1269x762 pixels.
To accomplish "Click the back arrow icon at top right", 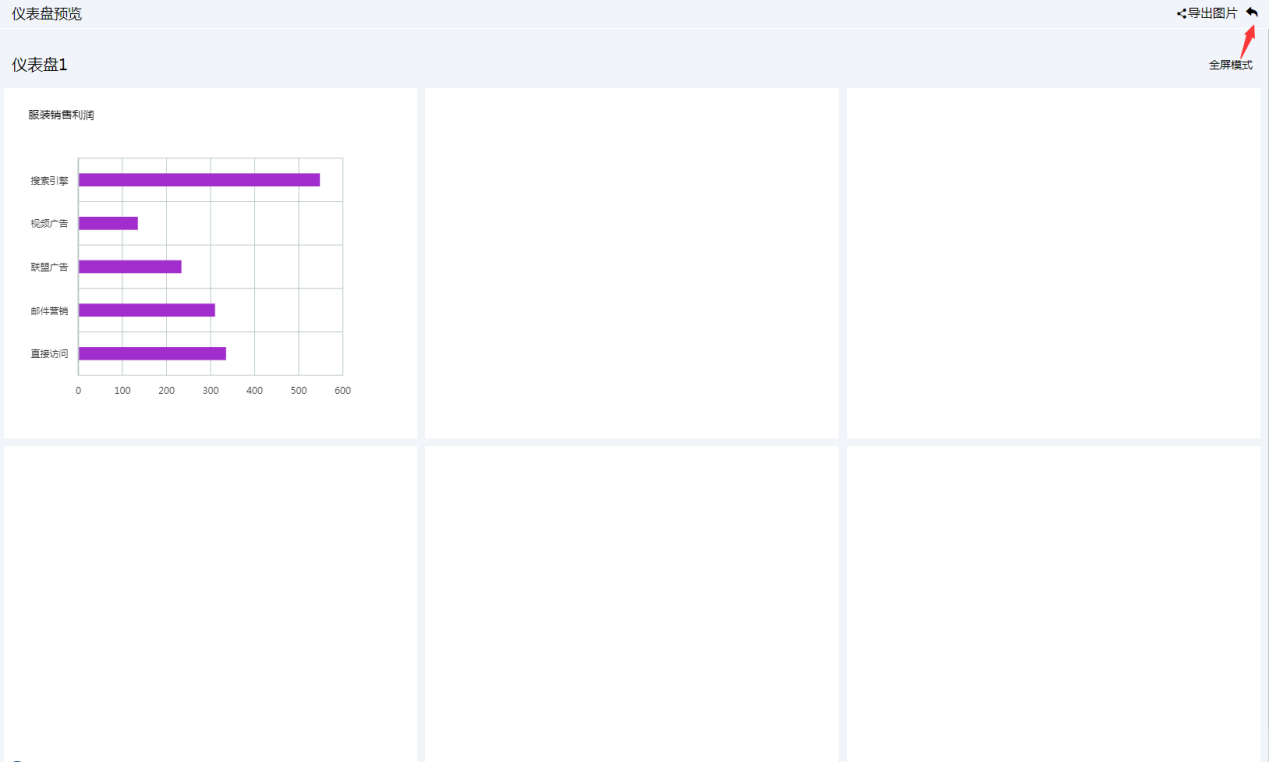I will [x=1252, y=12].
